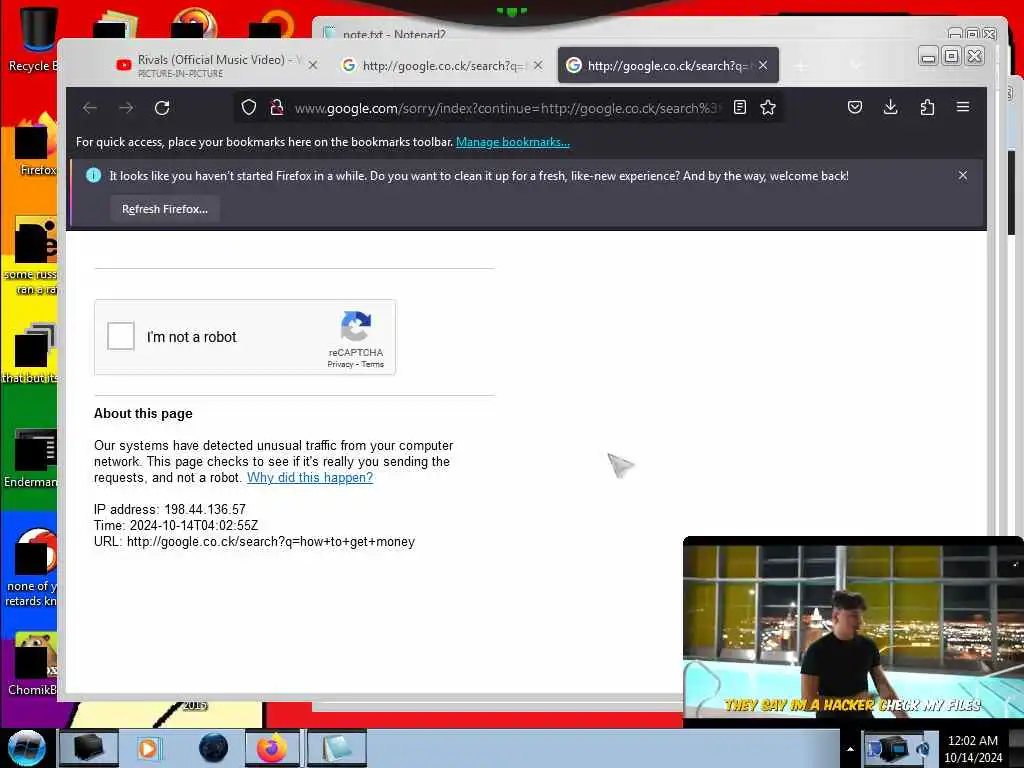This screenshot has width=1024, height=768.
Task: Click the Time 2024-10-14T04:02:55Z text
Action: pyautogui.click(x=176, y=525)
